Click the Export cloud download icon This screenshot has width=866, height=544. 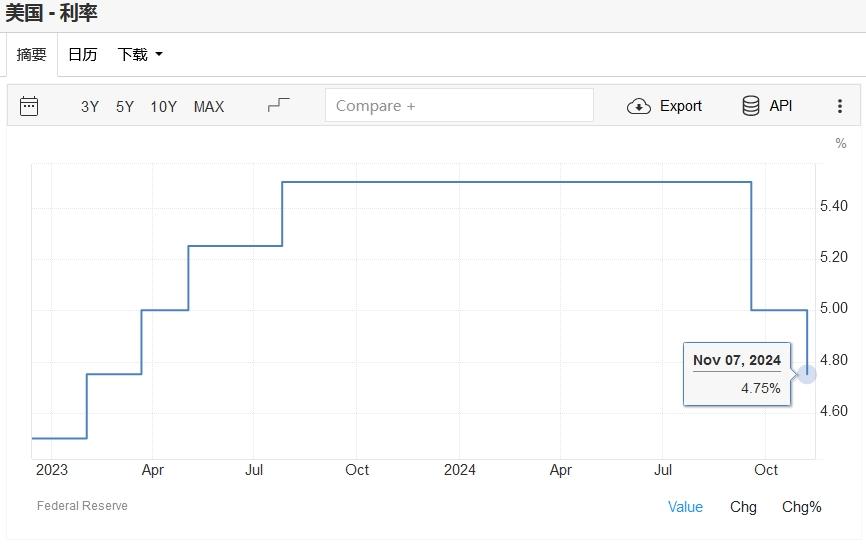pos(639,106)
